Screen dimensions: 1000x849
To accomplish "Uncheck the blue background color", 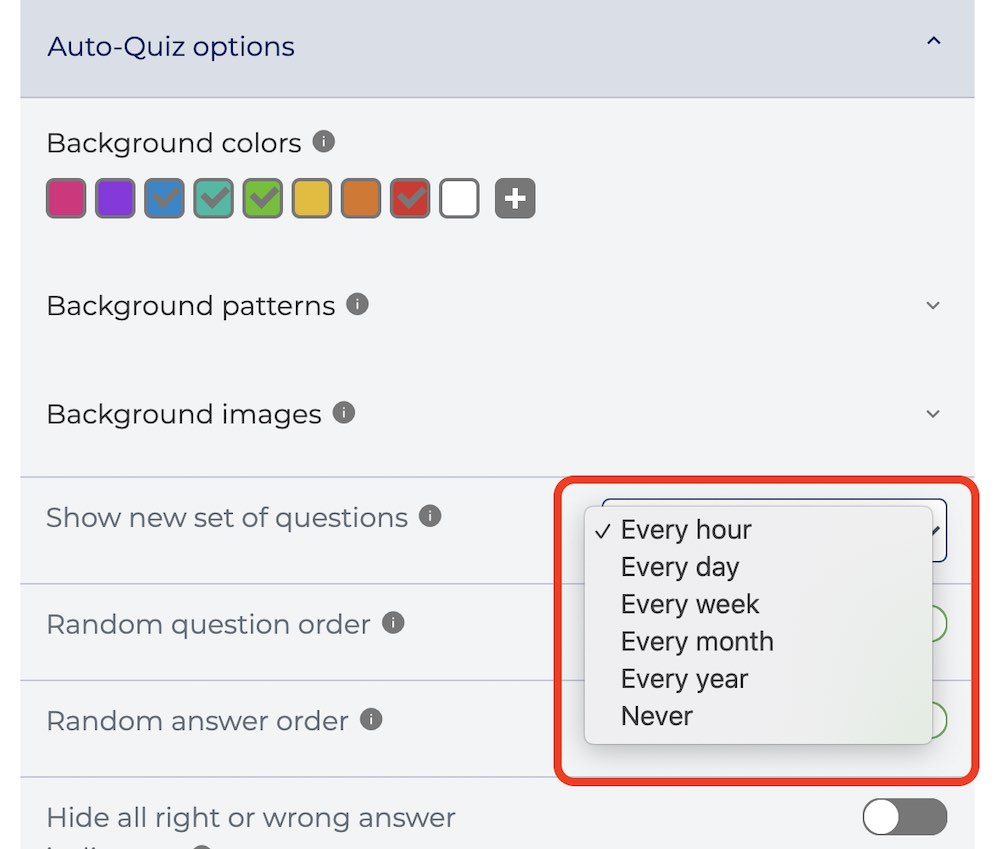I will coord(164,198).
